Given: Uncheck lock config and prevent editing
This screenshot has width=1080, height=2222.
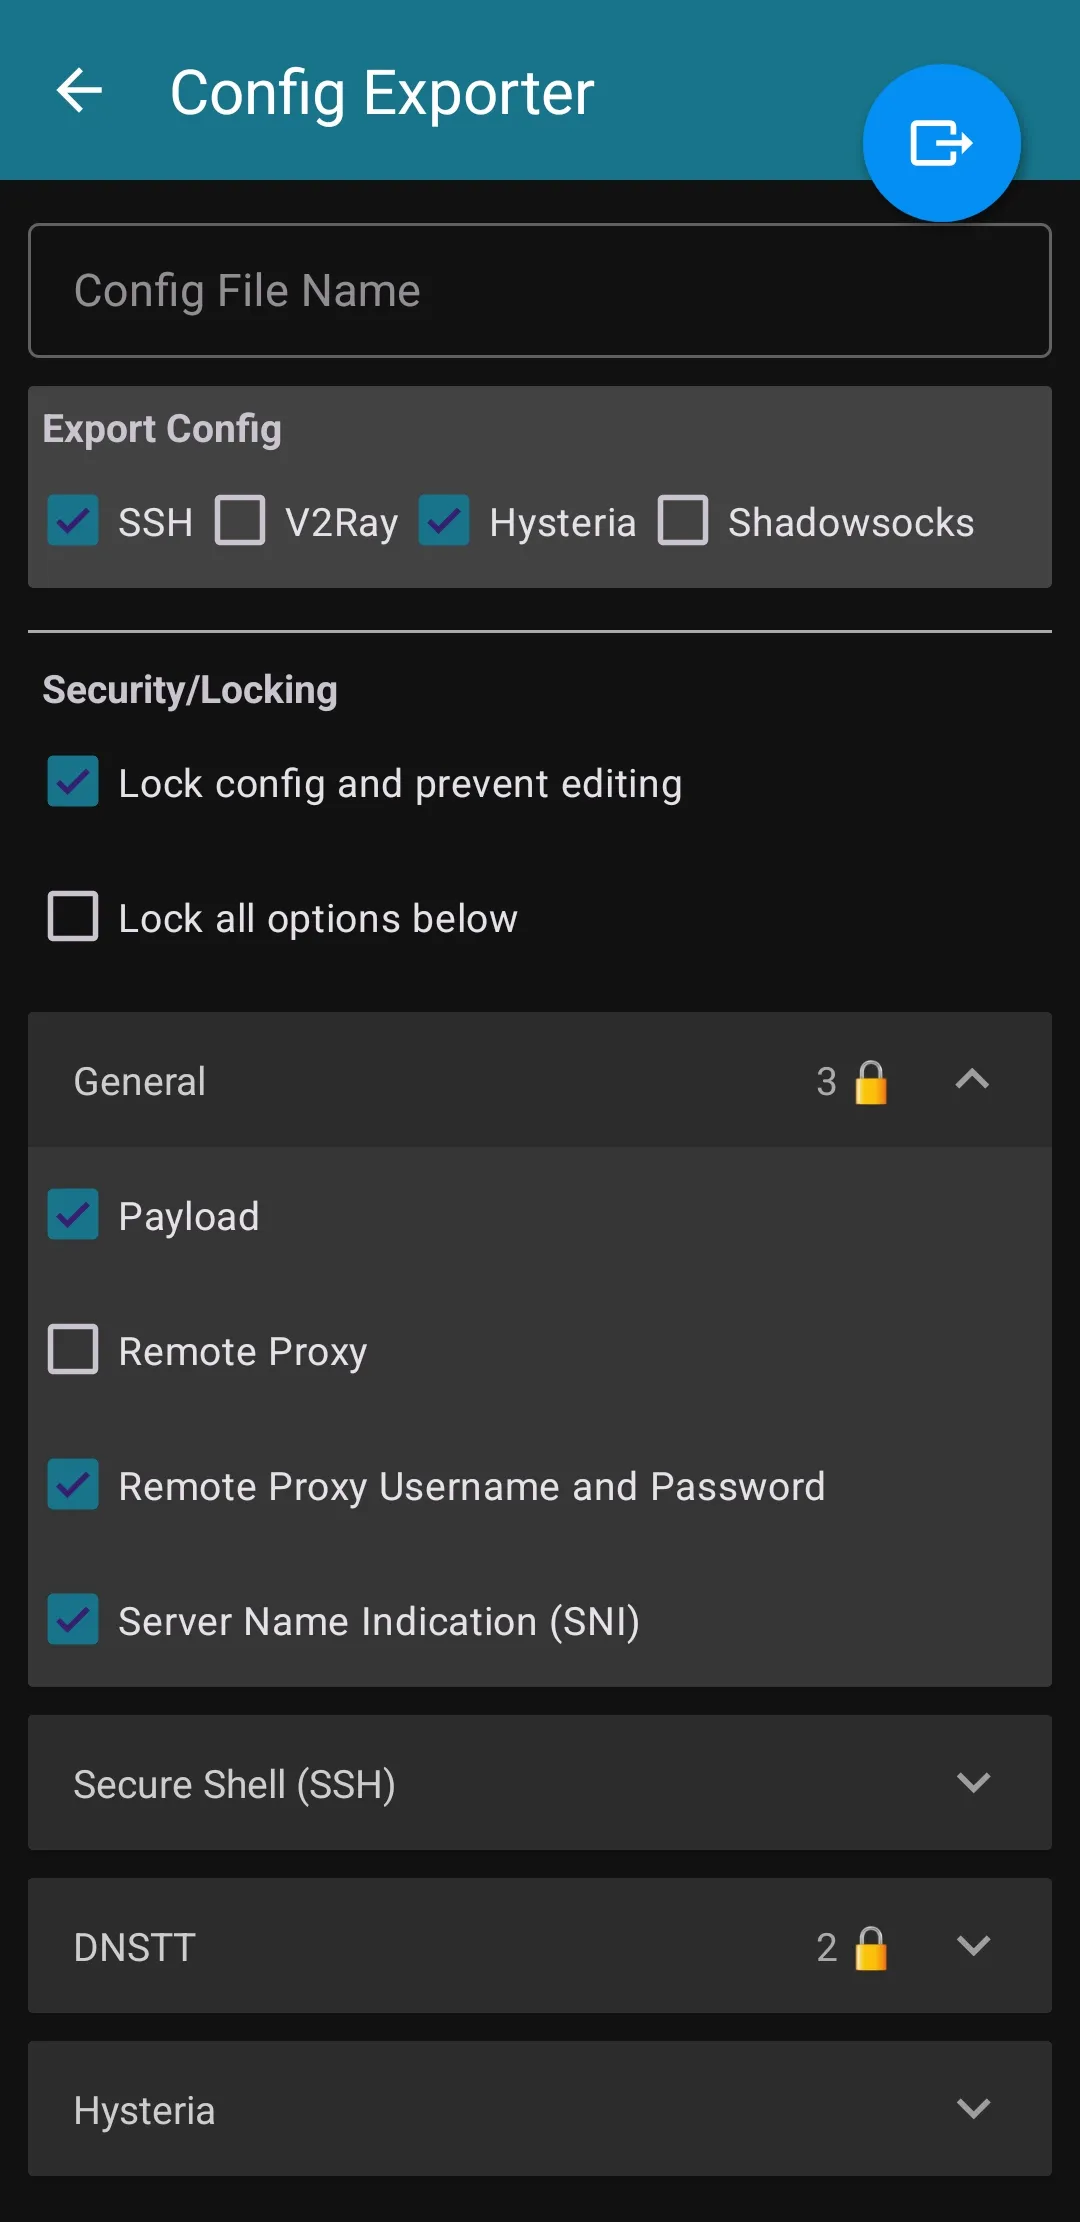Looking at the screenshot, I should tap(72, 782).
